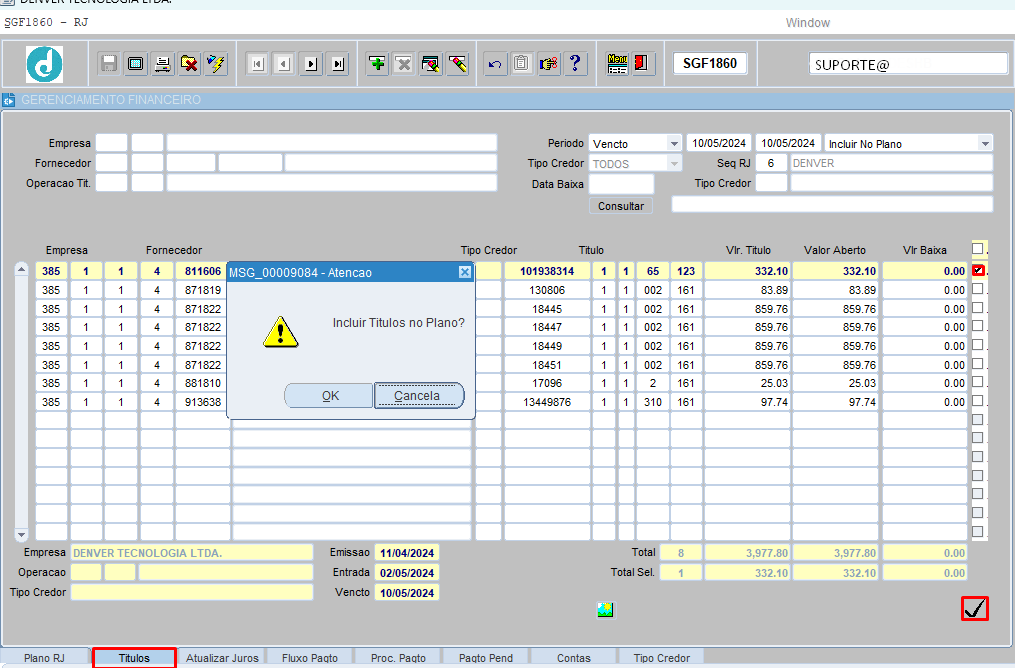Viewport: 1015px width, 668px height.
Task: Click the exit door toolbar icon
Action: coord(642,64)
